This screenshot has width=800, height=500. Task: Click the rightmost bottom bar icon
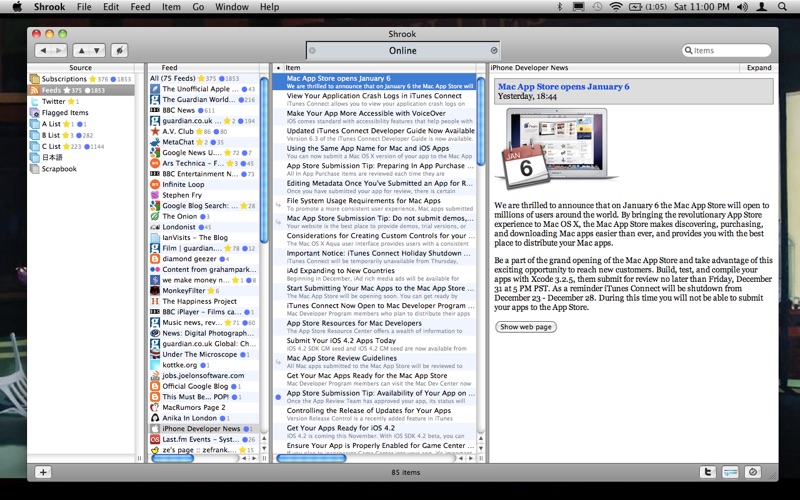coord(753,472)
